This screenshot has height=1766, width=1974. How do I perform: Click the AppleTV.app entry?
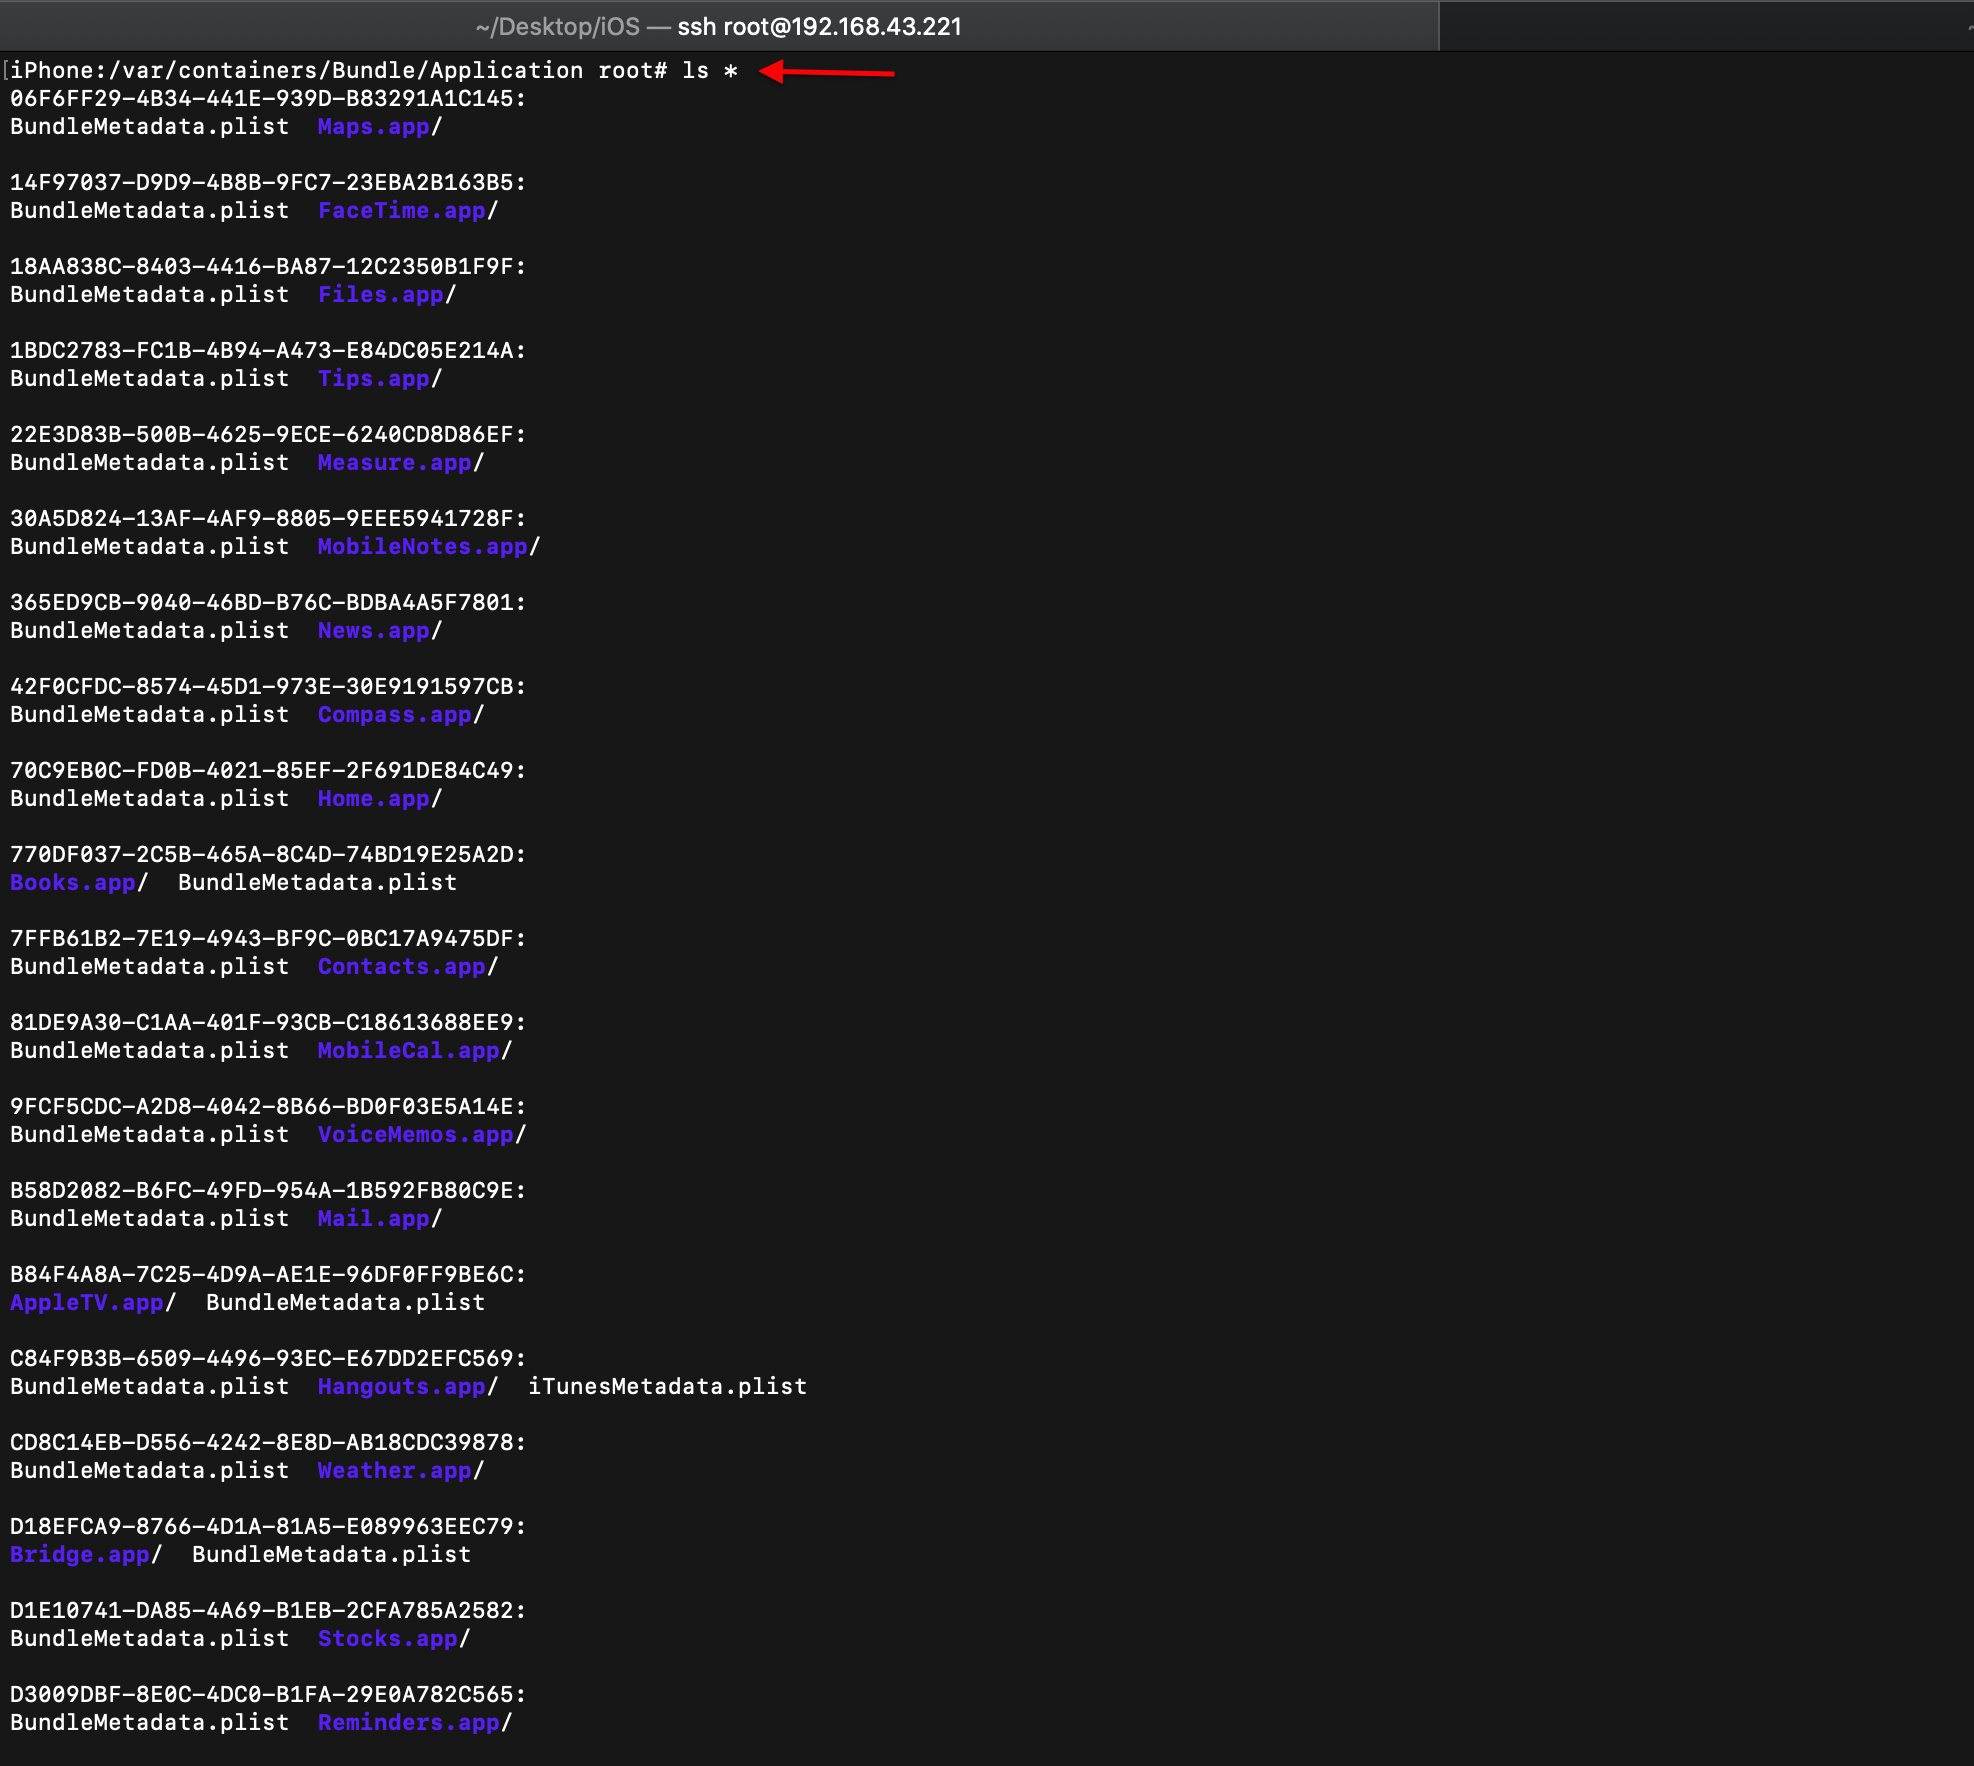pos(86,1303)
